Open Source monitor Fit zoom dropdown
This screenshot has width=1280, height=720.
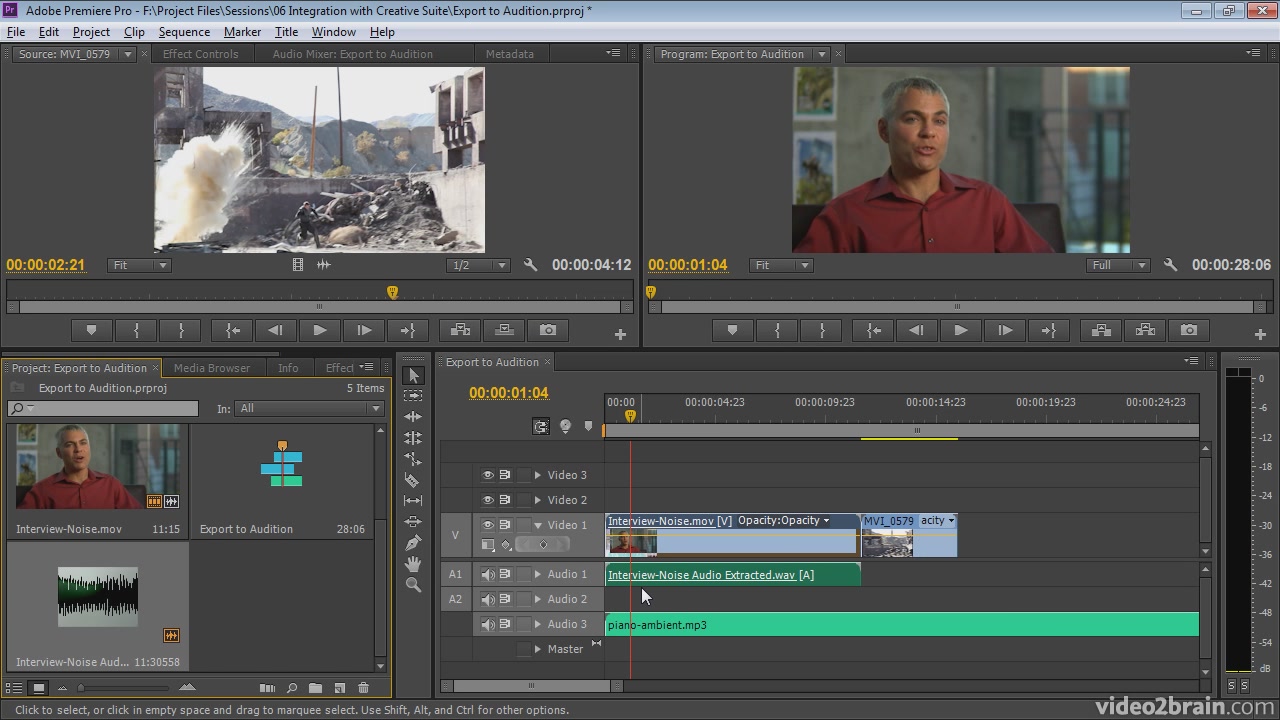(139, 265)
